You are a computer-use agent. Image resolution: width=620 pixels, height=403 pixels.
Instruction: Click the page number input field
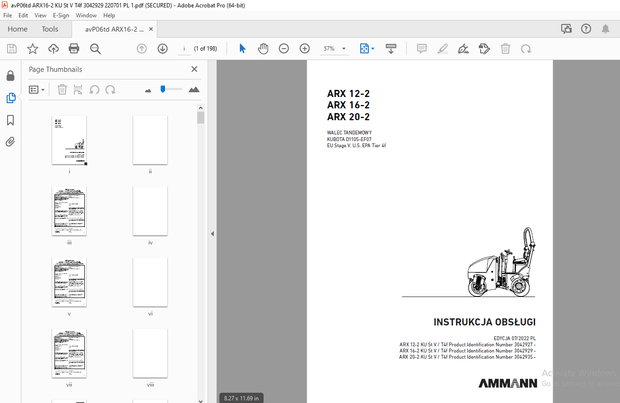(184, 49)
